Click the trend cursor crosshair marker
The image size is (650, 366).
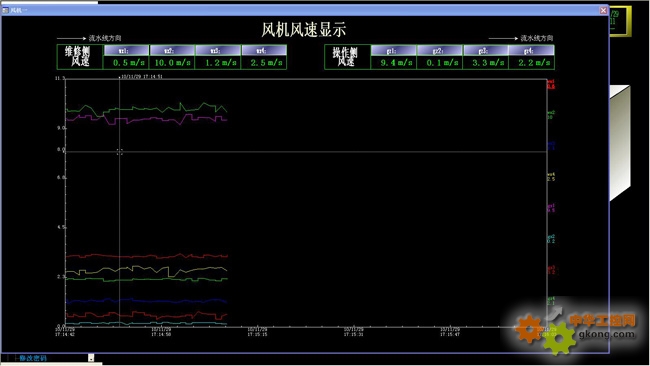coord(119,152)
